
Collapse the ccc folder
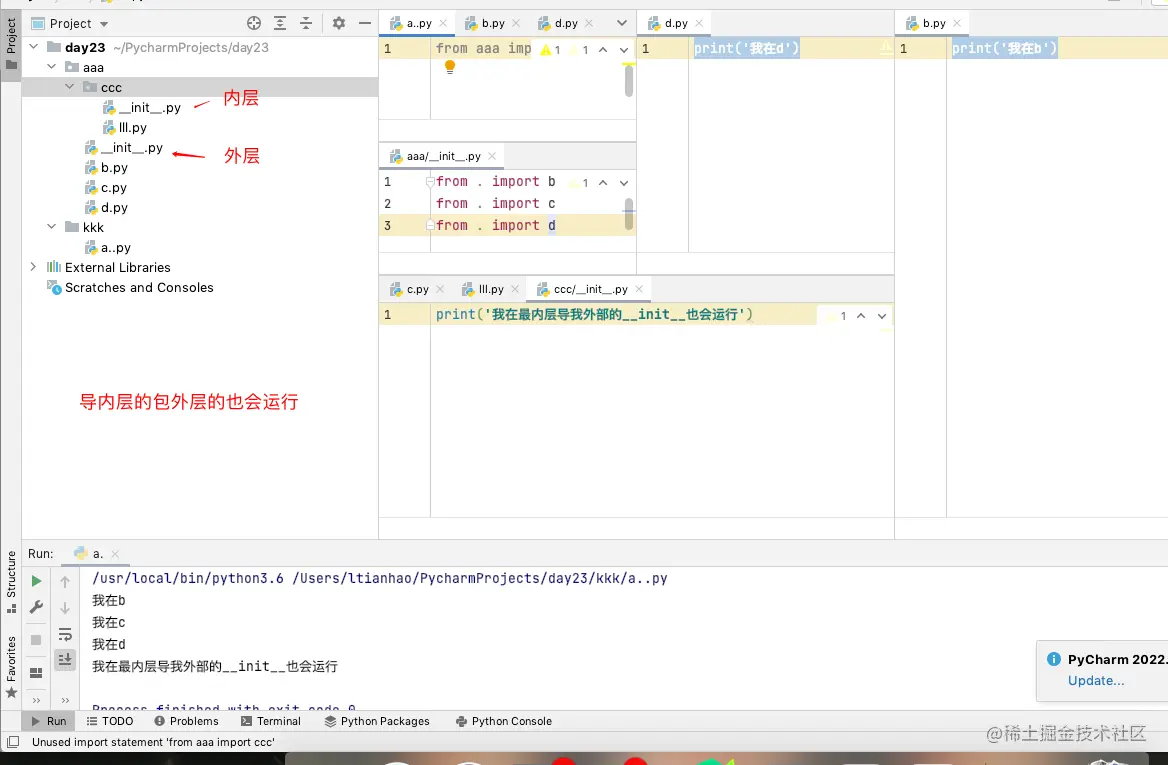[x=69, y=87]
